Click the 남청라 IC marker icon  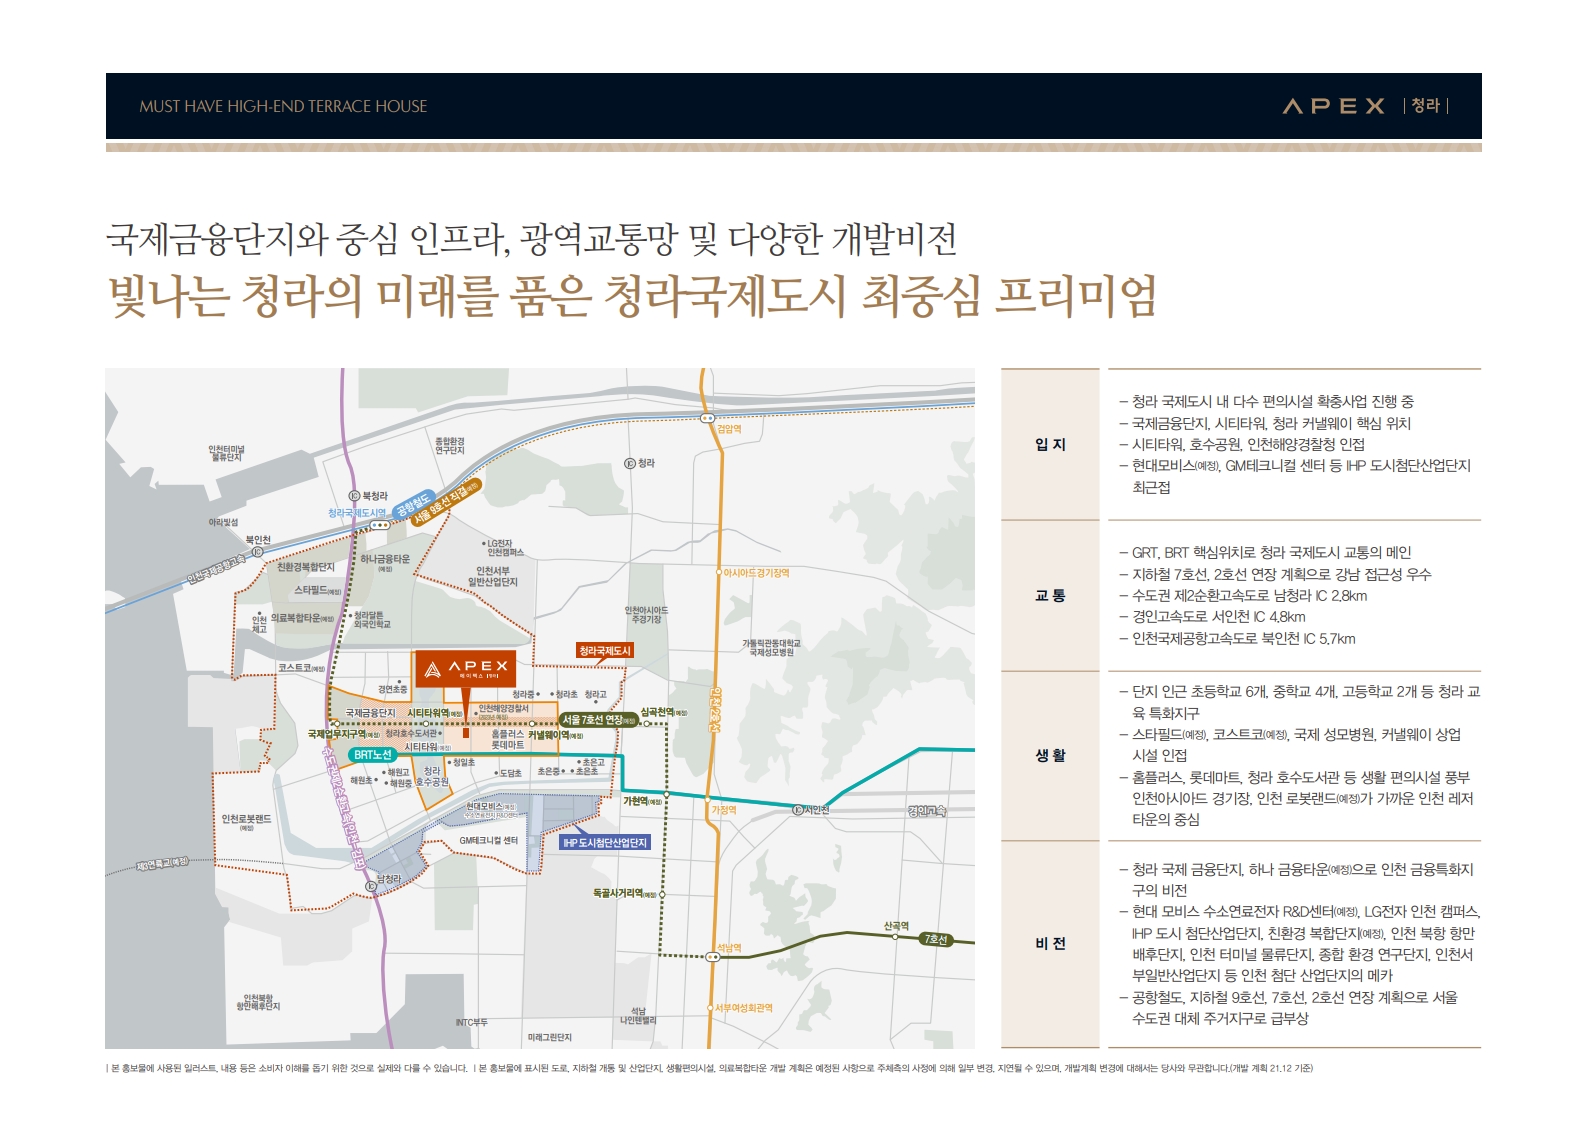pos(370,886)
